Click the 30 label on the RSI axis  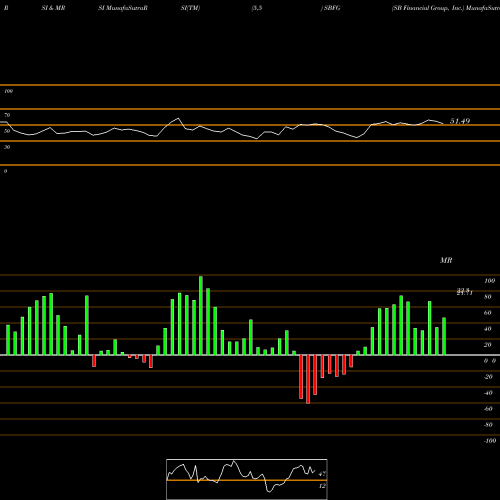(x=7, y=147)
